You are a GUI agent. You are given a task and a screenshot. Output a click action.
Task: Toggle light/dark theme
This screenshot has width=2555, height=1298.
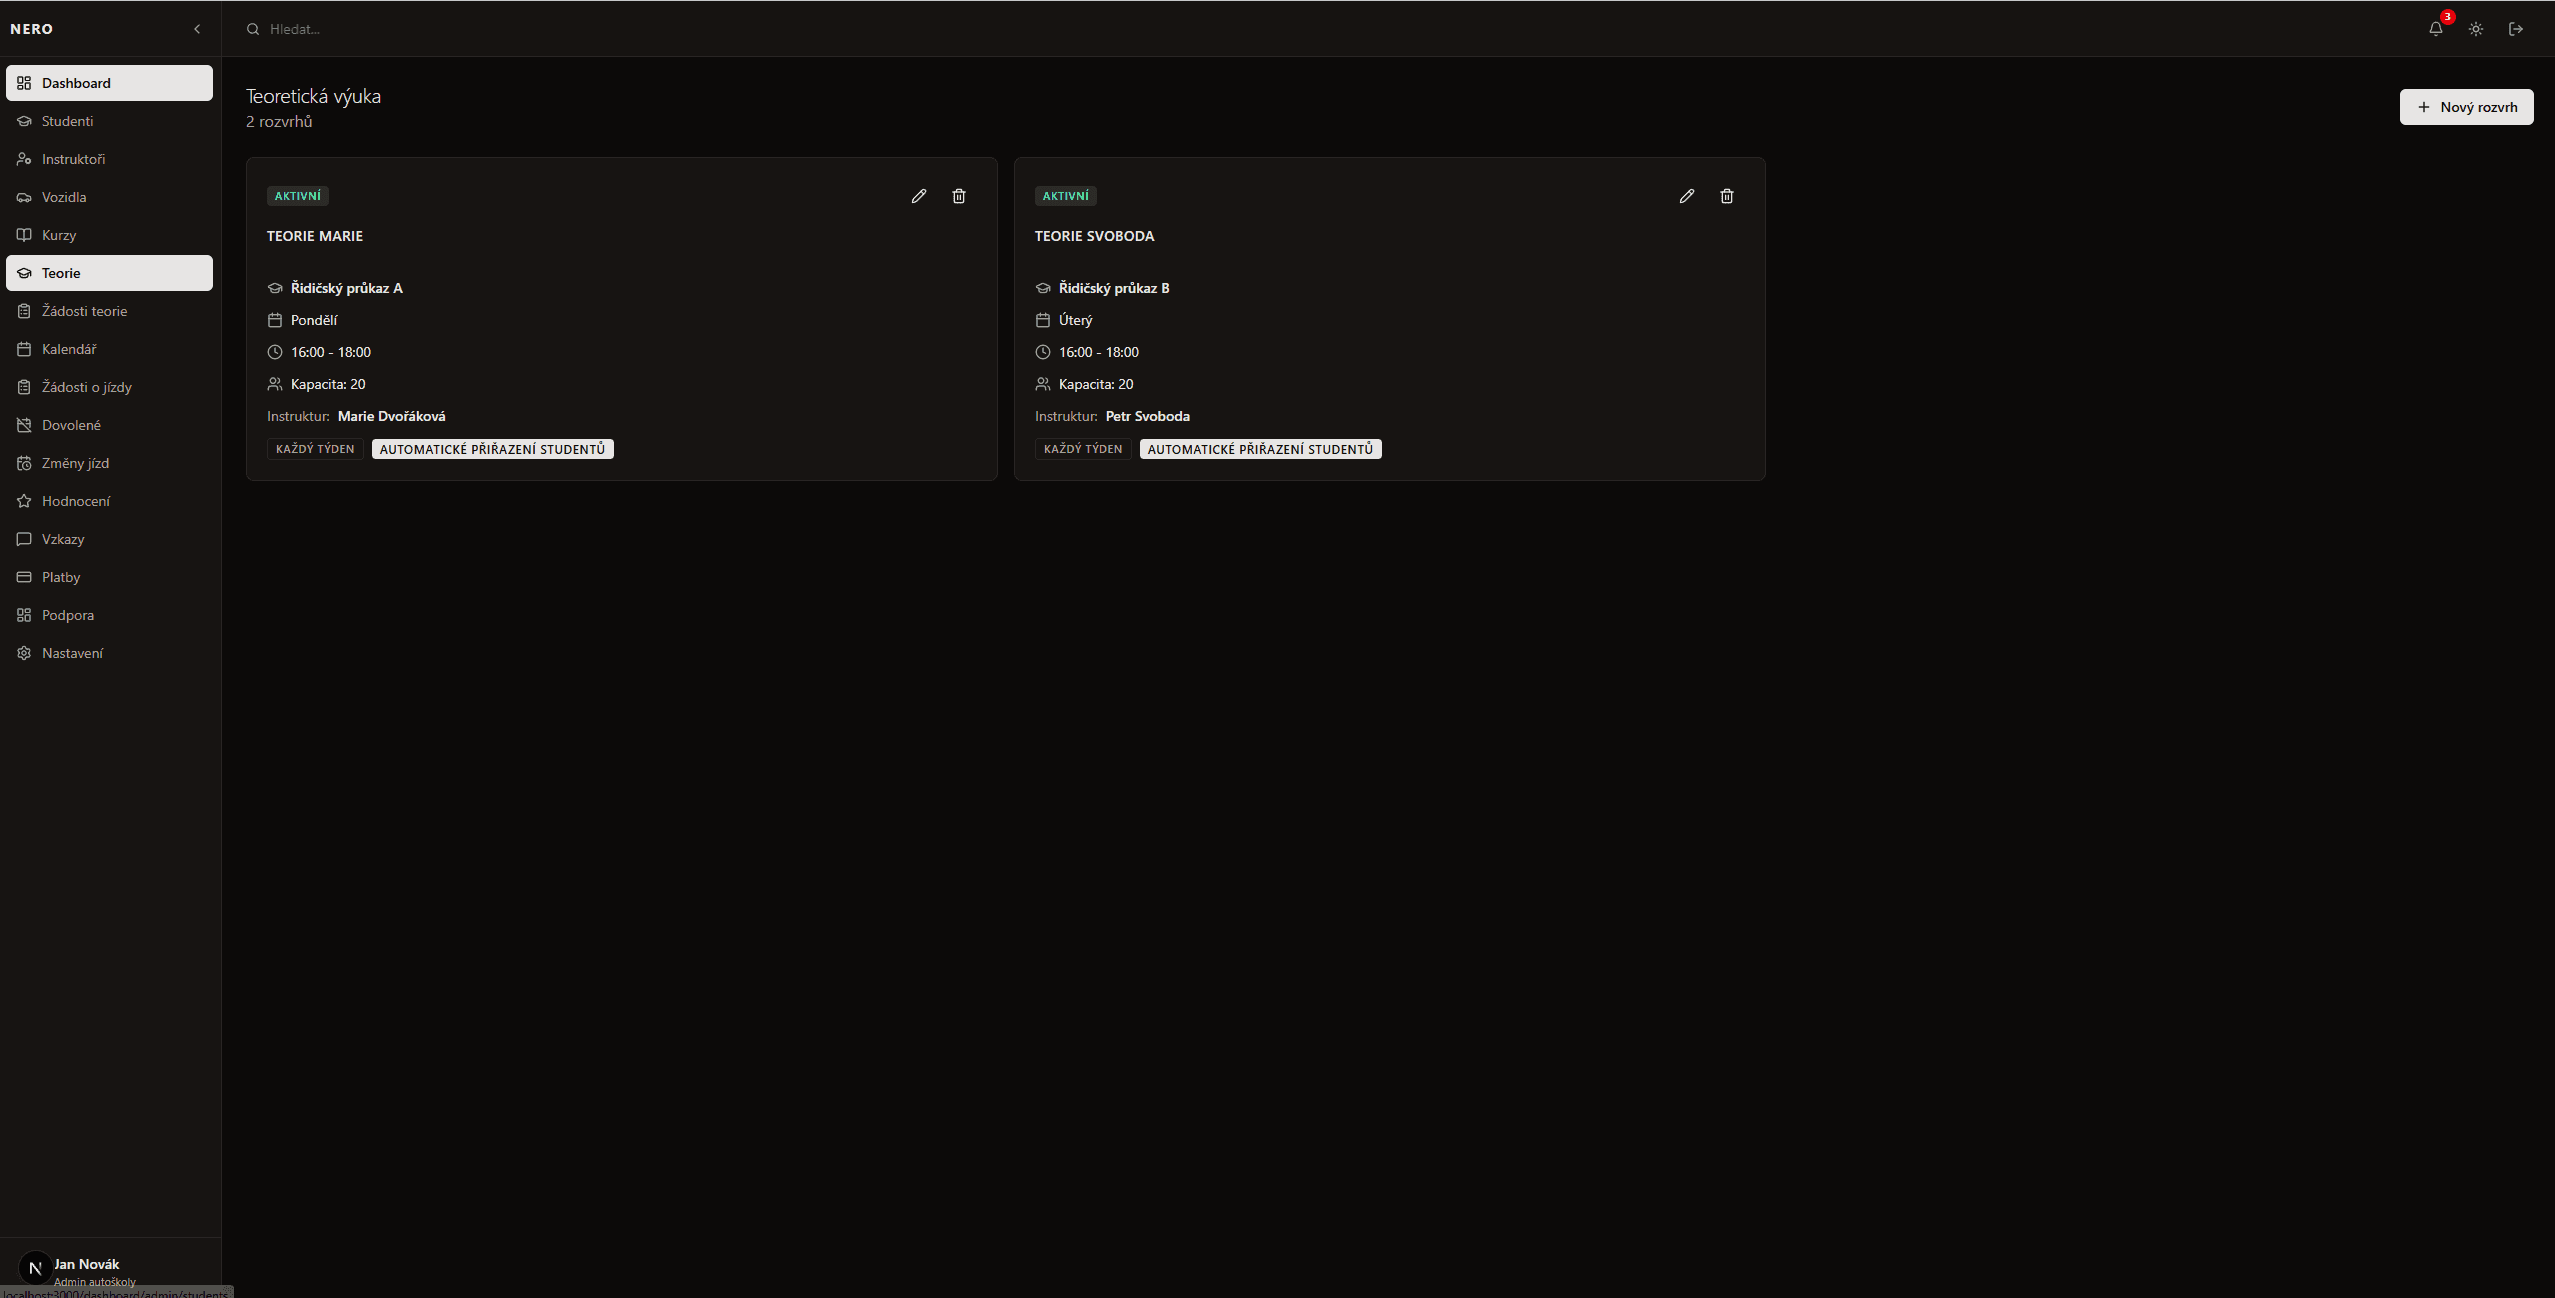click(x=2475, y=29)
